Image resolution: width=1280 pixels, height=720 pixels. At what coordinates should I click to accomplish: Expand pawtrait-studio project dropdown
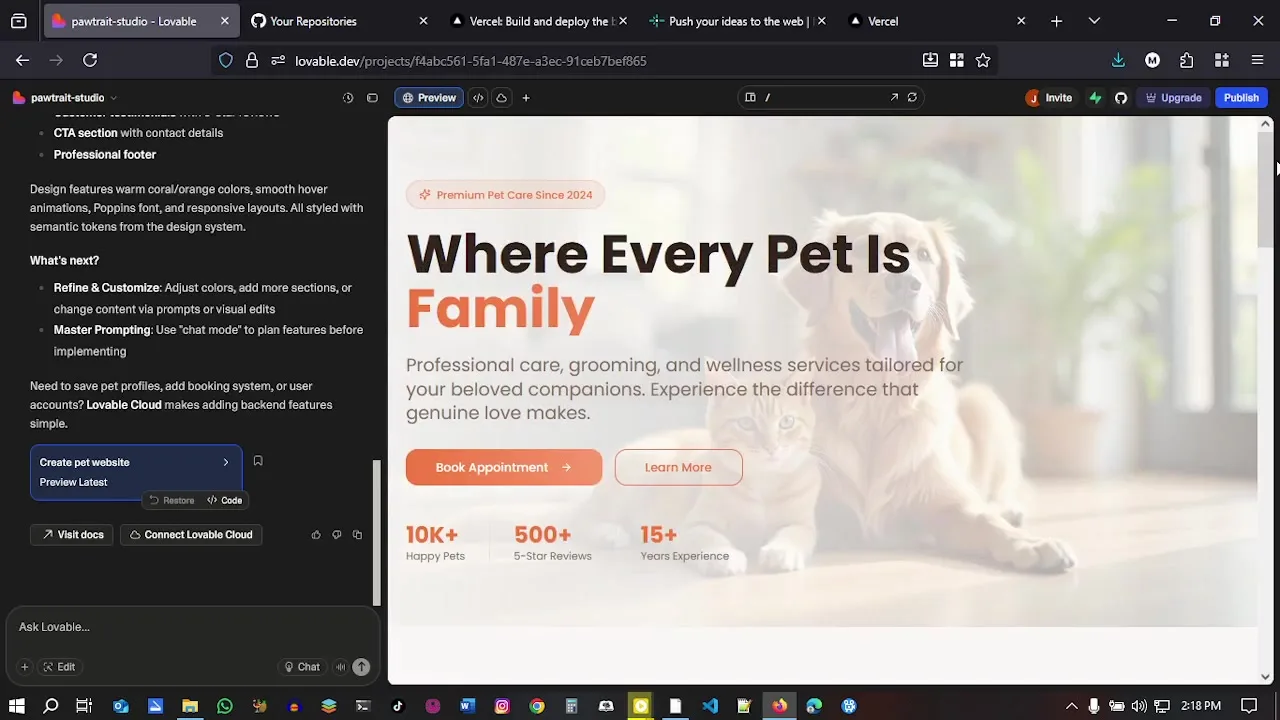coord(113,98)
